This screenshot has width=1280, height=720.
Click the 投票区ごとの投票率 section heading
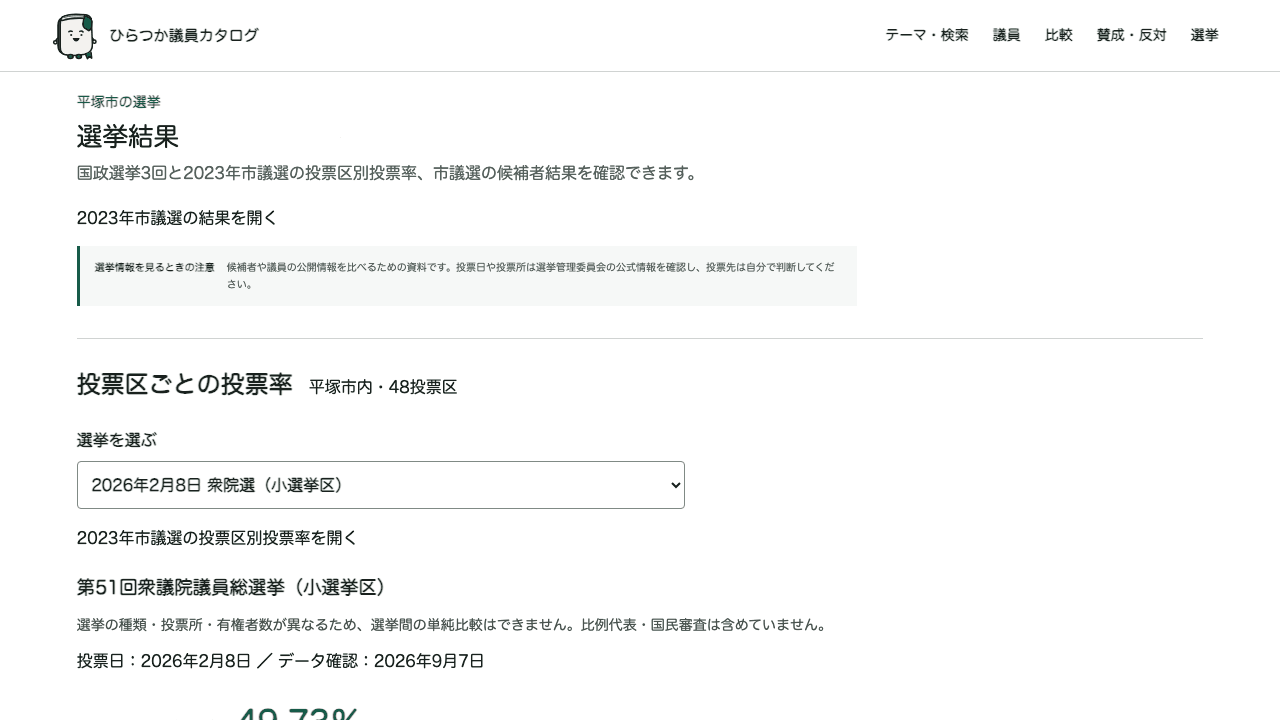pos(185,384)
